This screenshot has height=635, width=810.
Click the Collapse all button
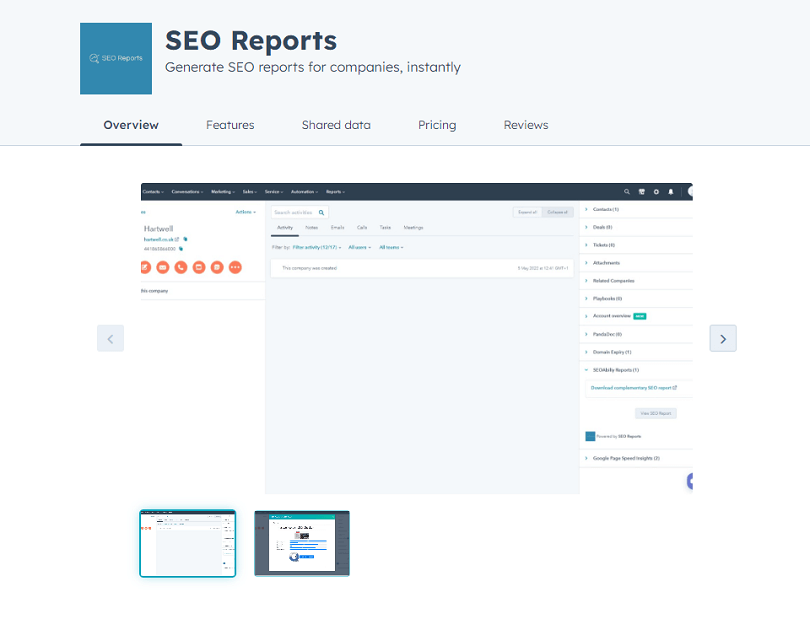pyautogui.click(x=557, y=212)
